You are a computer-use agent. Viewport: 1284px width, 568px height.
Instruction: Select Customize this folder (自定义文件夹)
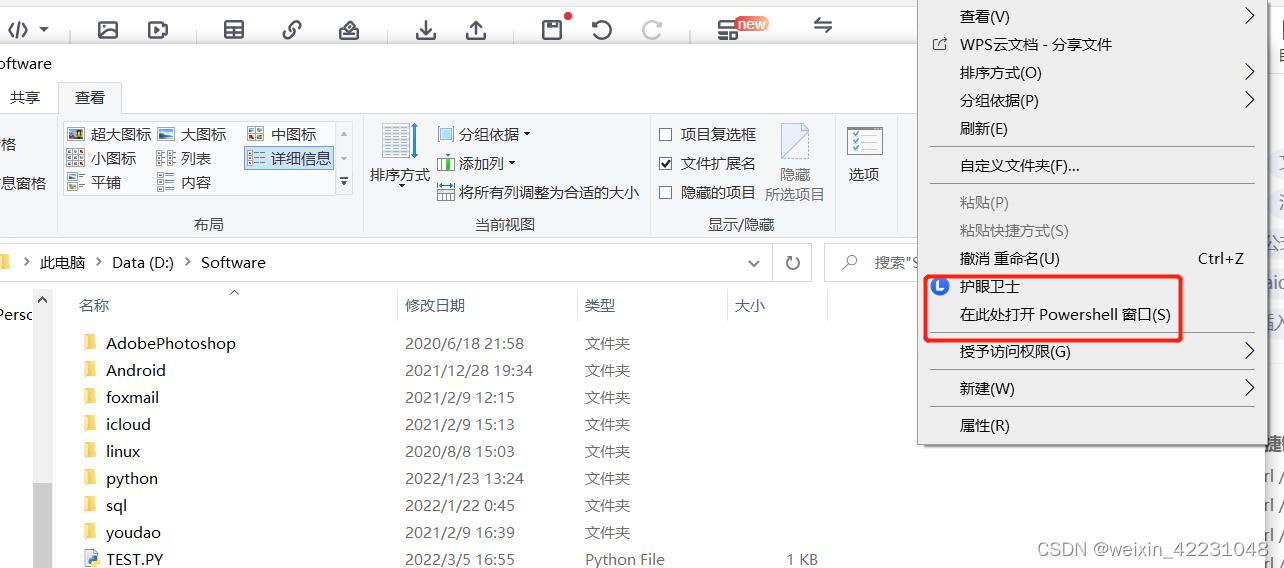1092,165
